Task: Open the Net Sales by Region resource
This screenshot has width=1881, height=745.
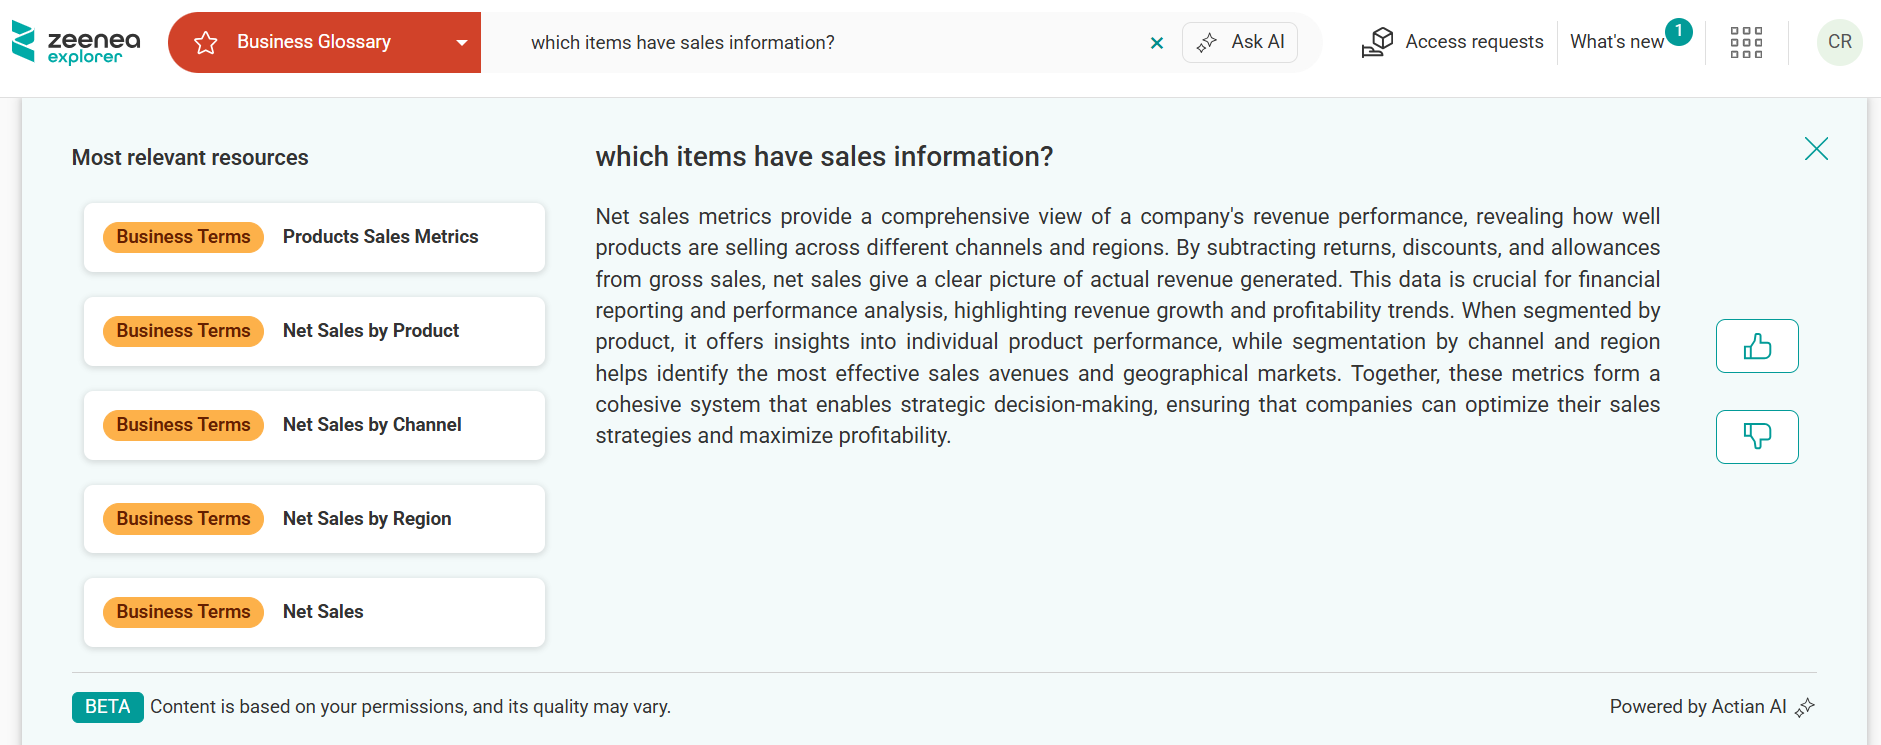Action: [x=367, y=519]
